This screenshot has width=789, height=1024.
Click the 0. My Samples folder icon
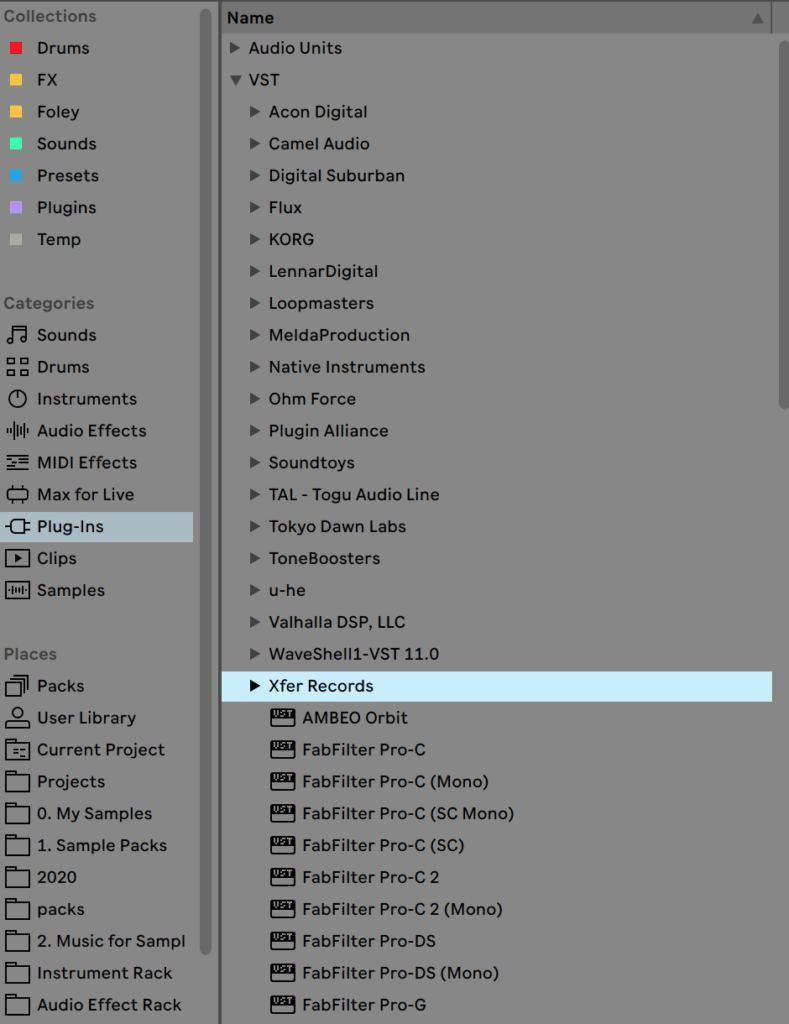pyautogui.click(x=17, y=814)
